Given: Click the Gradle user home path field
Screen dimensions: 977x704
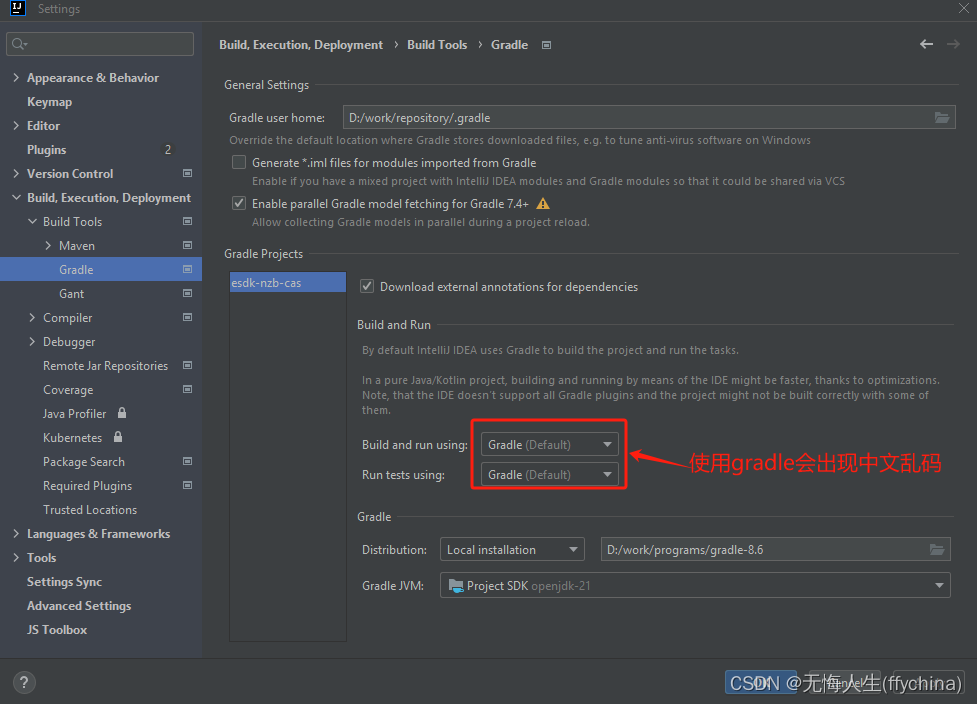Looking at the screenshot, I should pyautogui.click(x=649, y=118).
